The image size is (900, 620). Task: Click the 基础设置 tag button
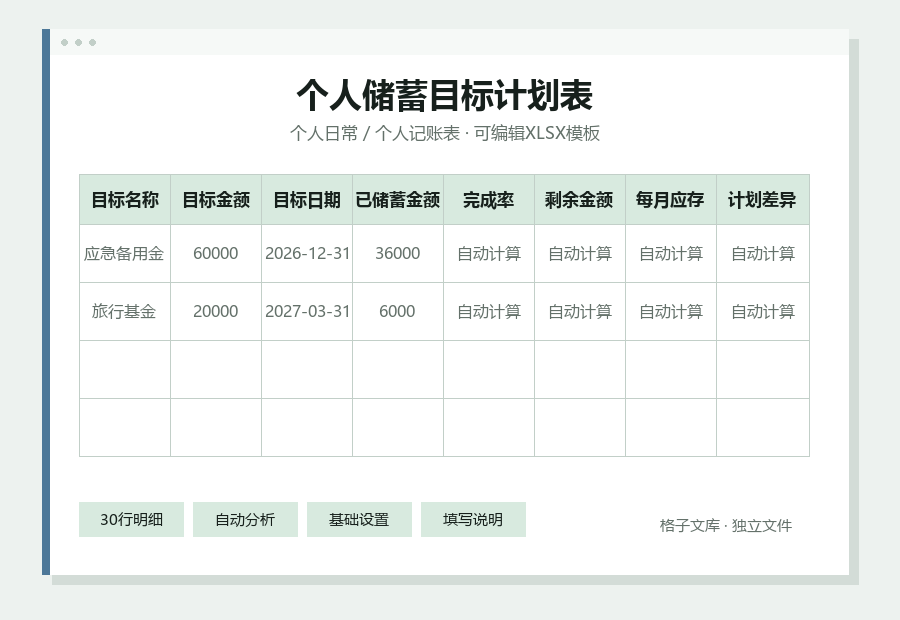359,520
